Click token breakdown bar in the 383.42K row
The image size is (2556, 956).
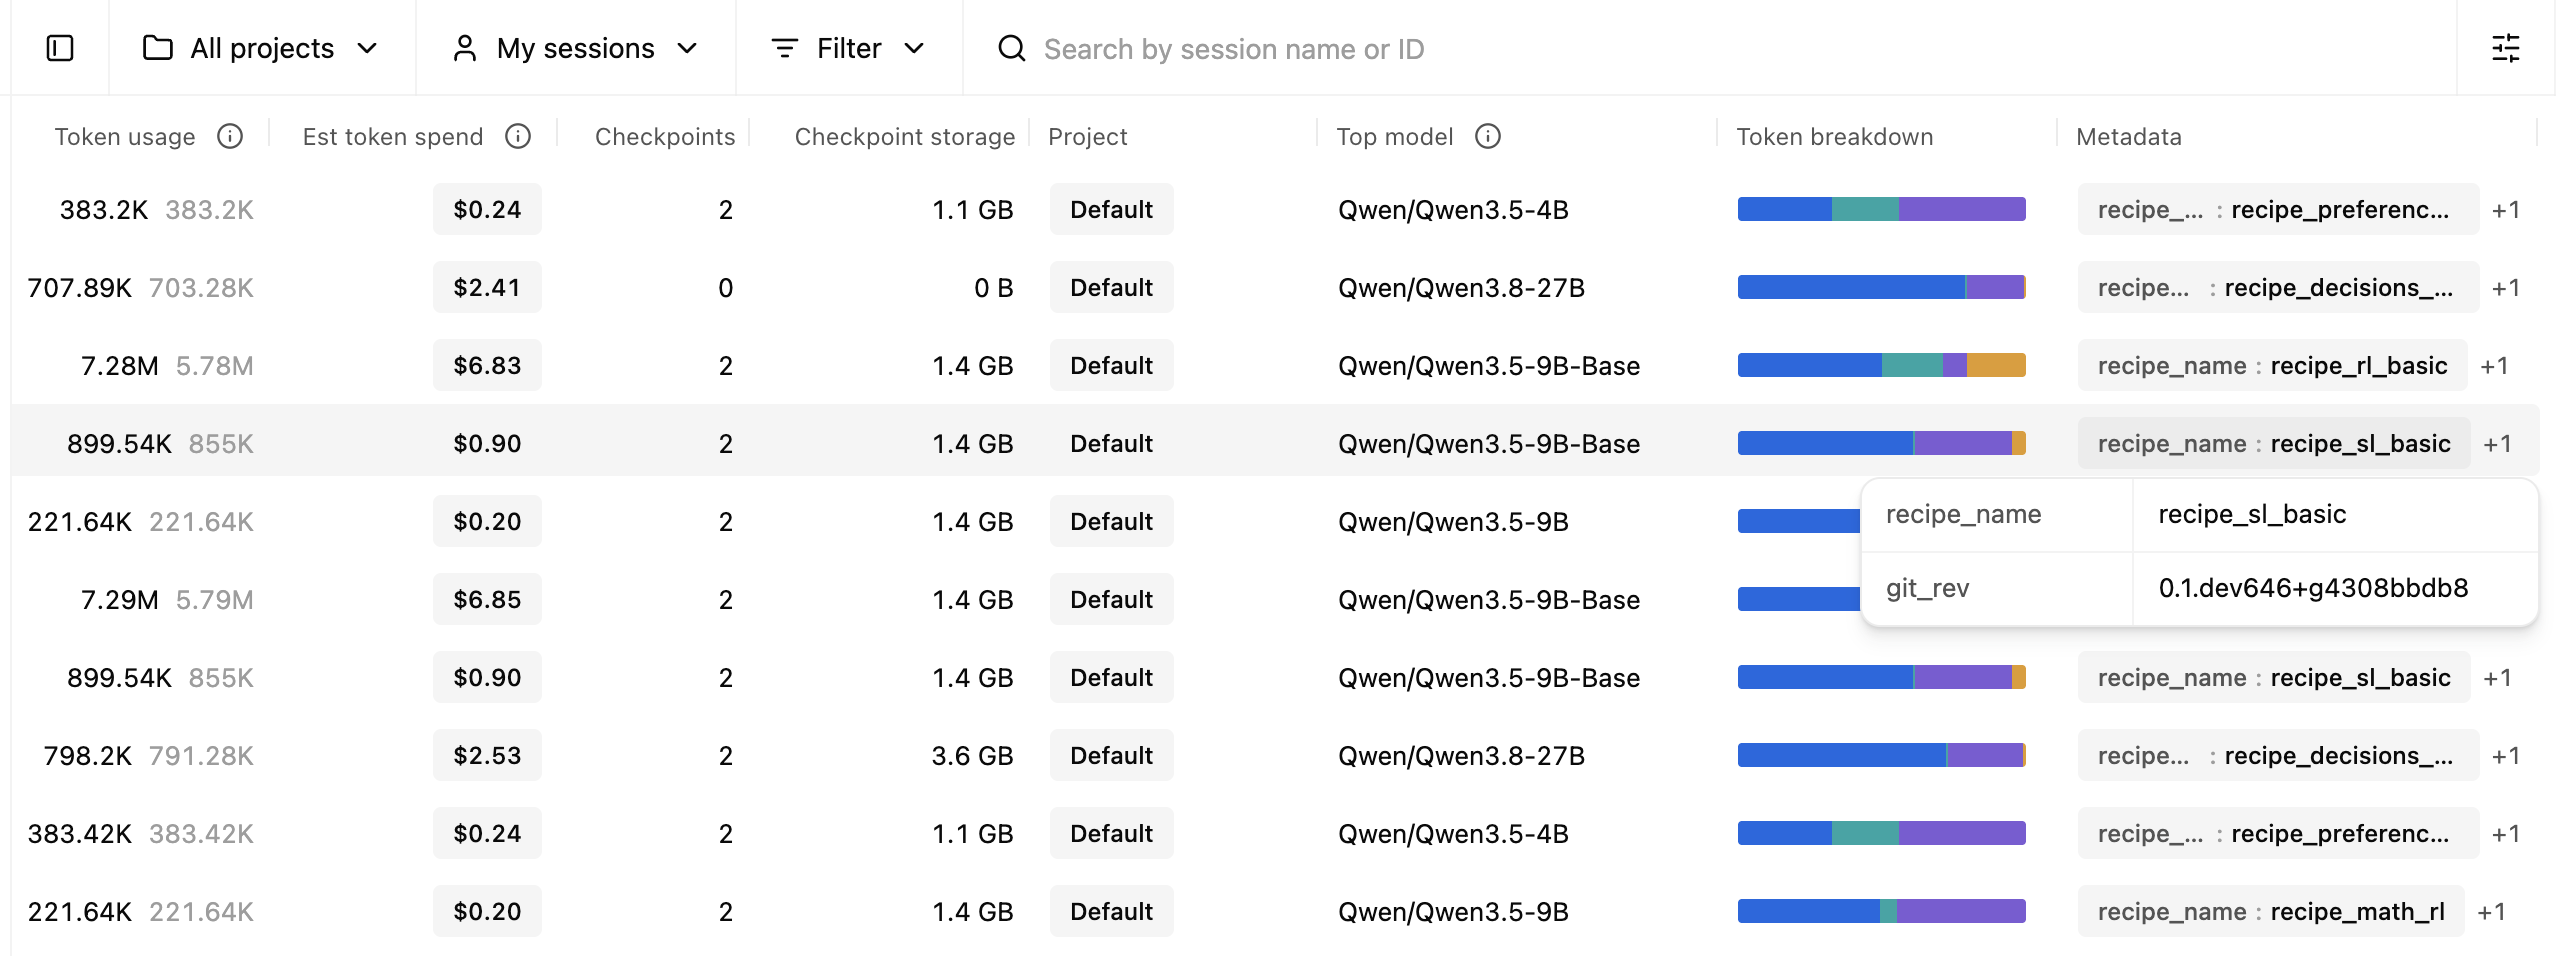tap(1881, 834)
